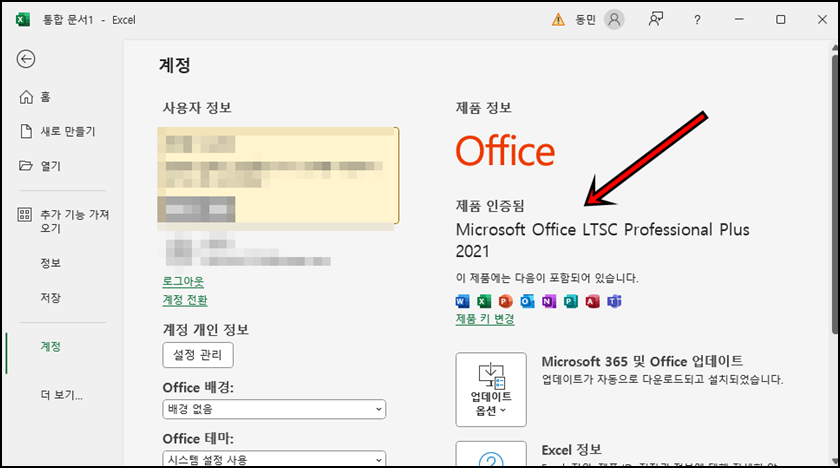
Task: Select the 계정 sidebar item
Action: (51, 346)
